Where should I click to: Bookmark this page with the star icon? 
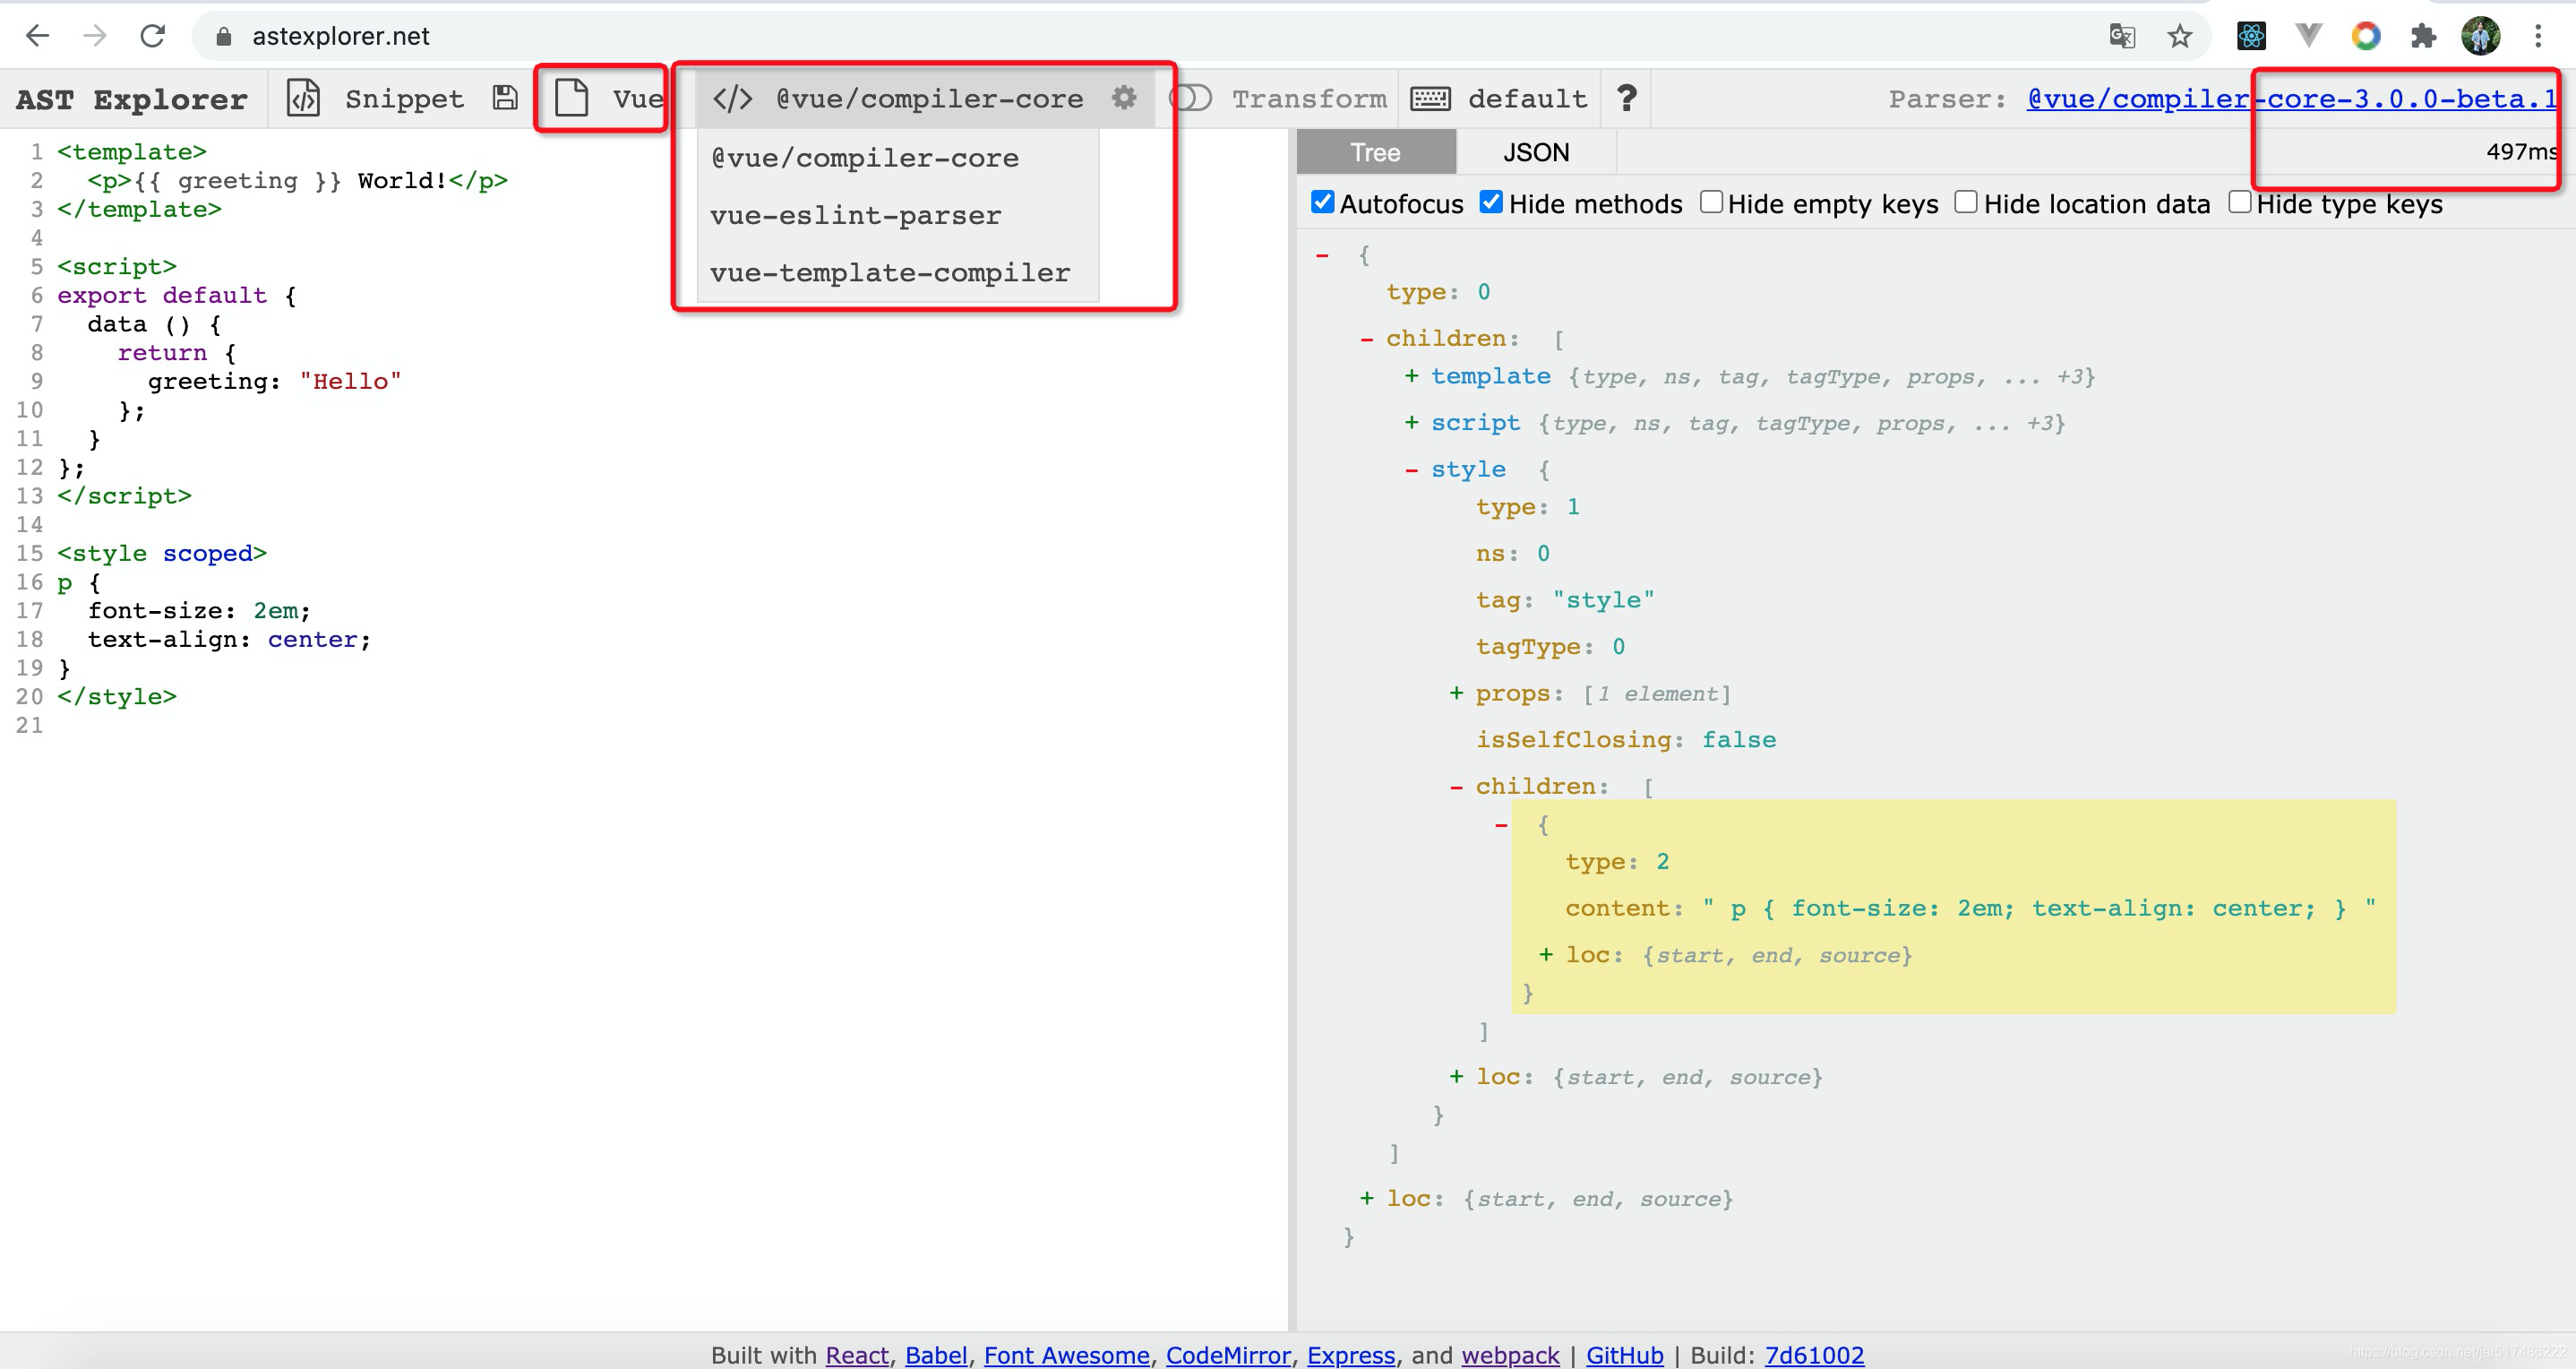click(2180, 37)
